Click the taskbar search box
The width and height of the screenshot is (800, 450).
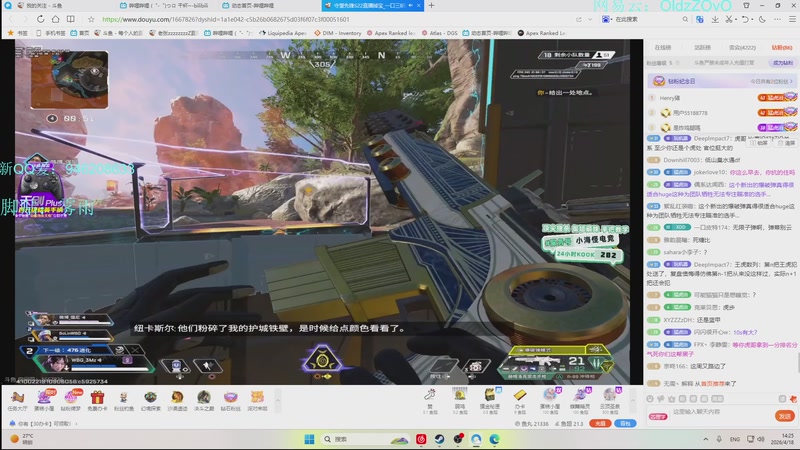tap(366, 439)
